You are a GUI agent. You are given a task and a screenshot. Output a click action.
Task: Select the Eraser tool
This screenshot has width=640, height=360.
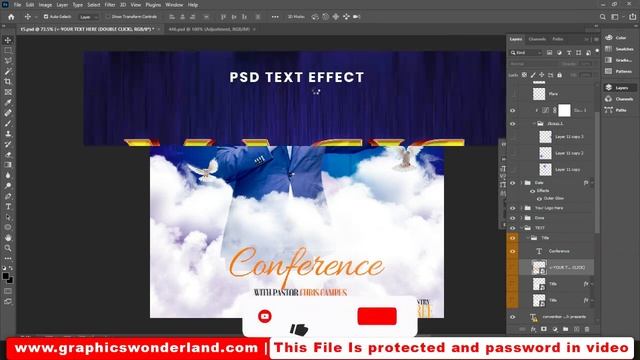click(8, 155)
